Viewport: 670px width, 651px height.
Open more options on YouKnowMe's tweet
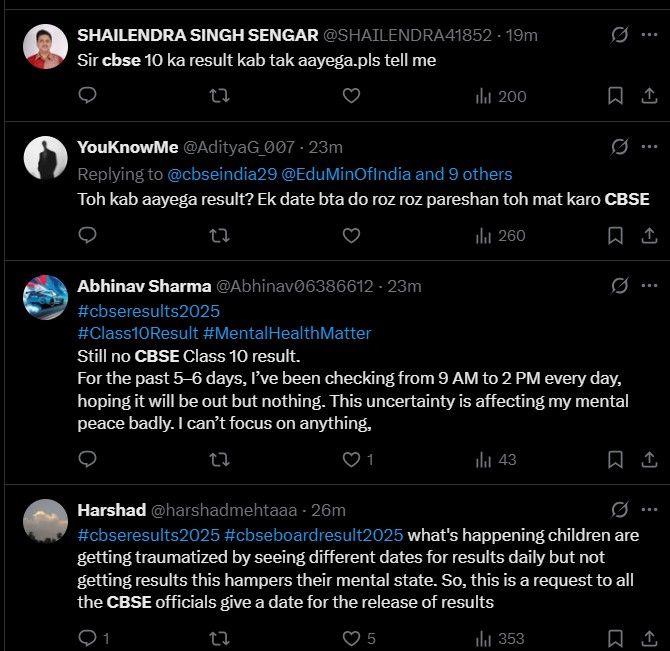(x=648, y=147)
